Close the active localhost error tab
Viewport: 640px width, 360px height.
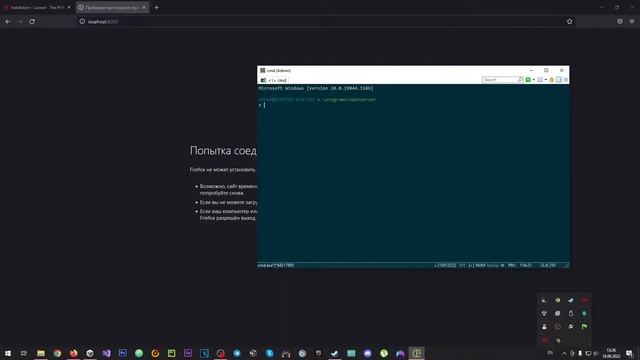point(144,7)
